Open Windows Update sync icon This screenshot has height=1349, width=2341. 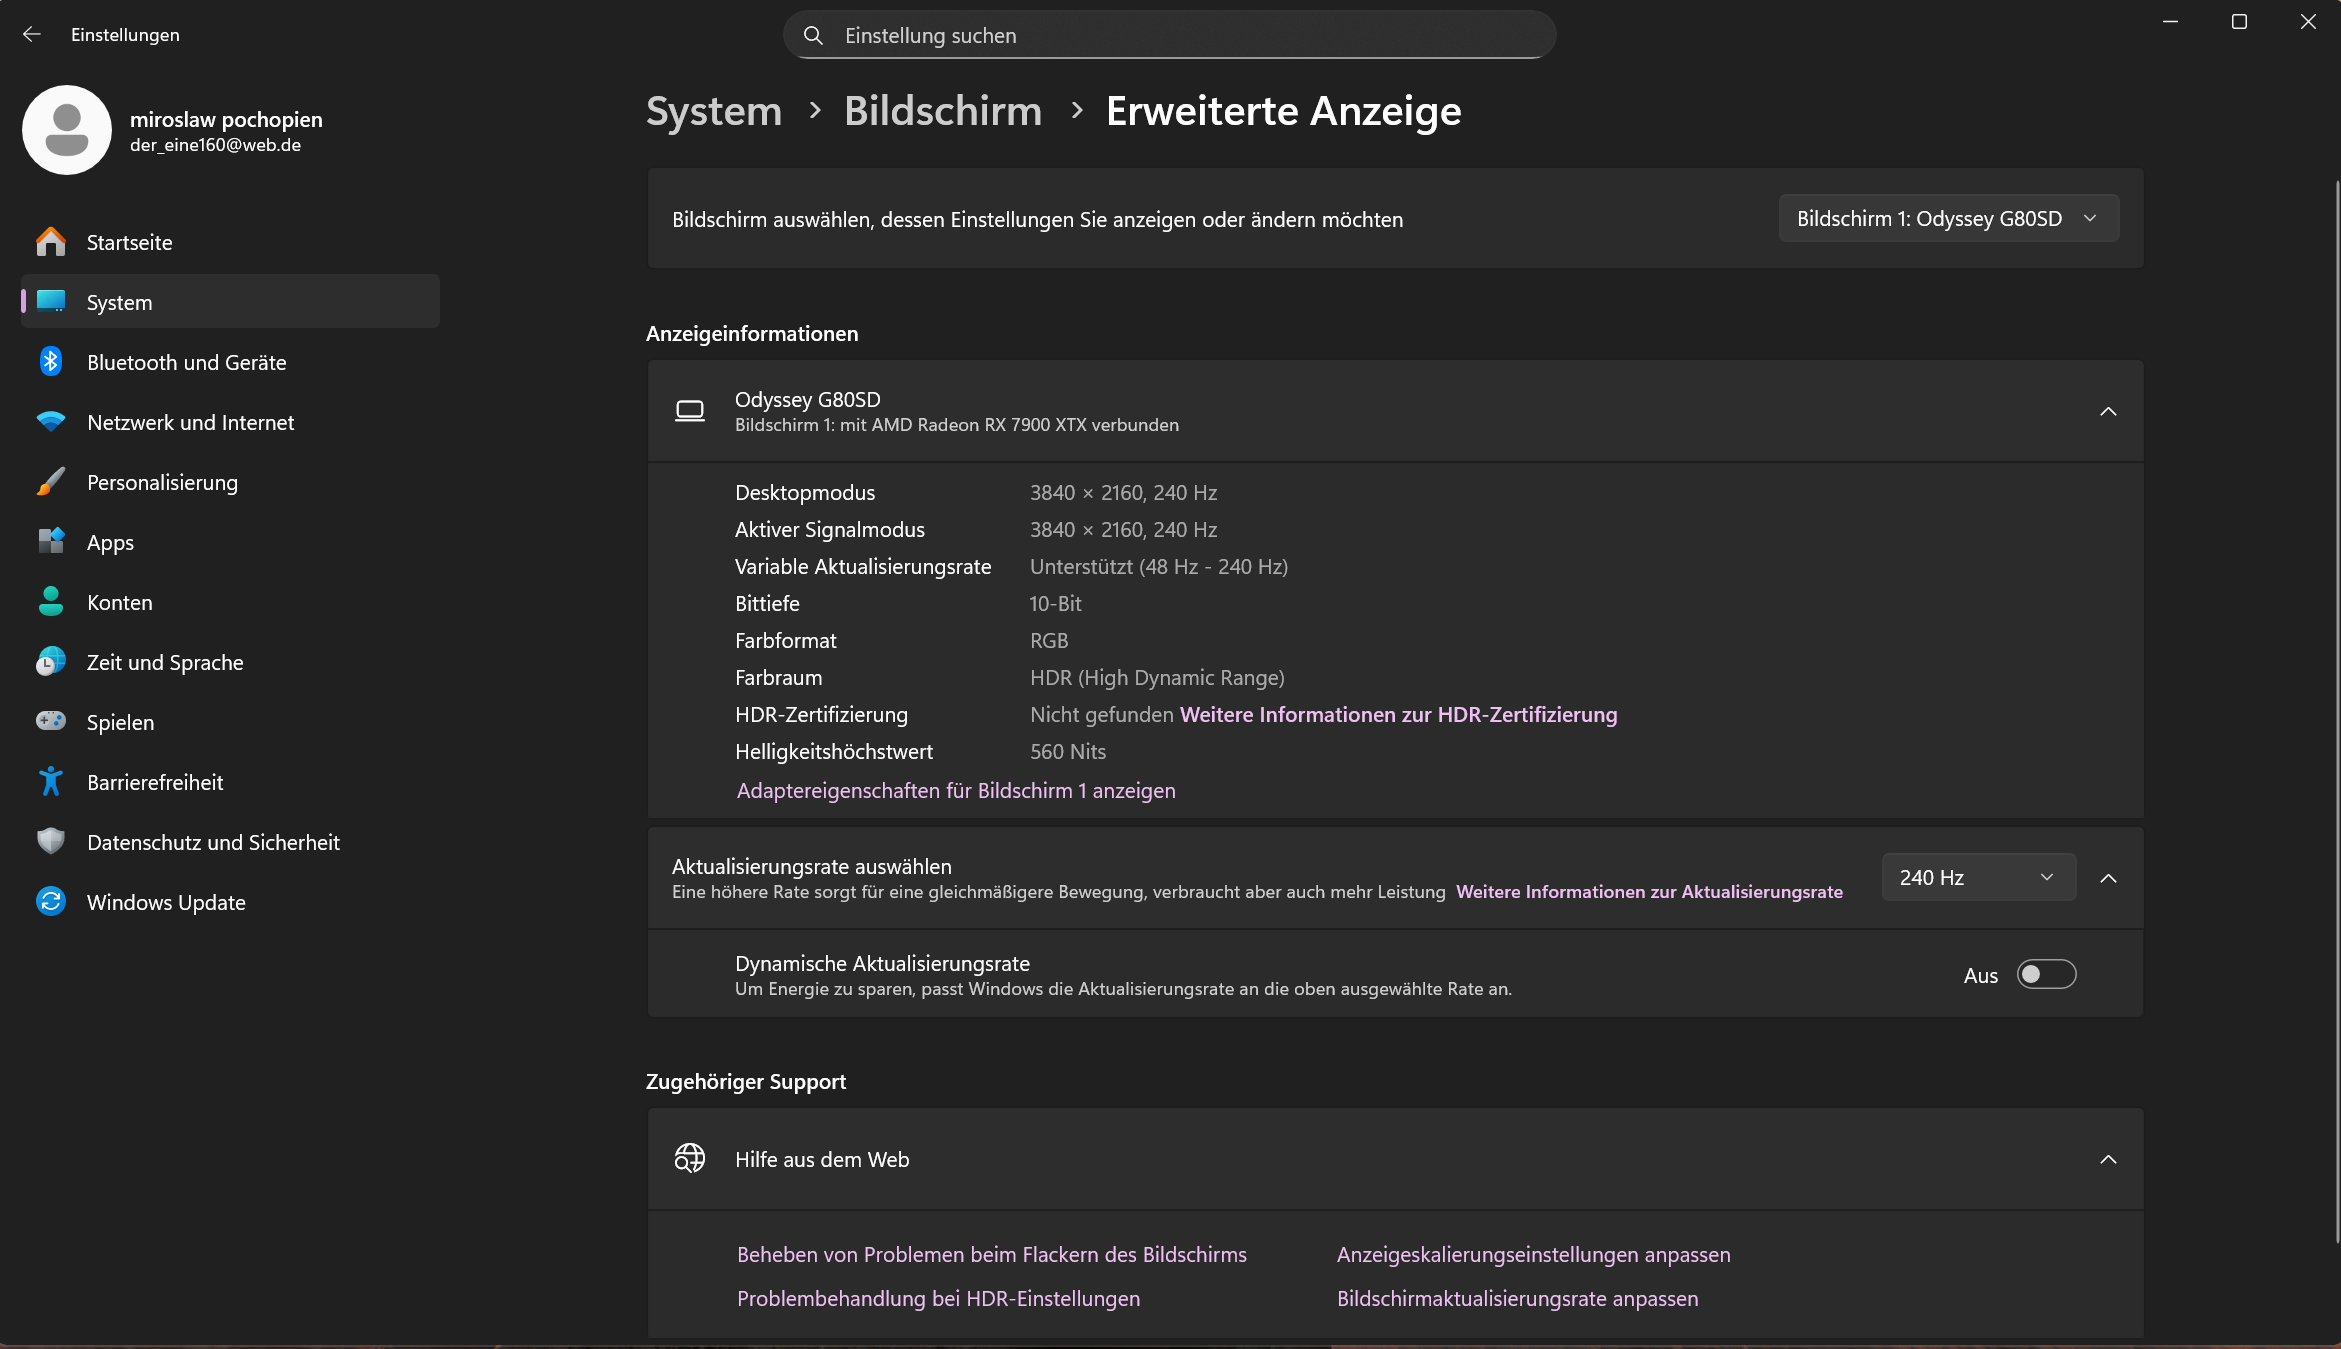click(x=50, y=902)
